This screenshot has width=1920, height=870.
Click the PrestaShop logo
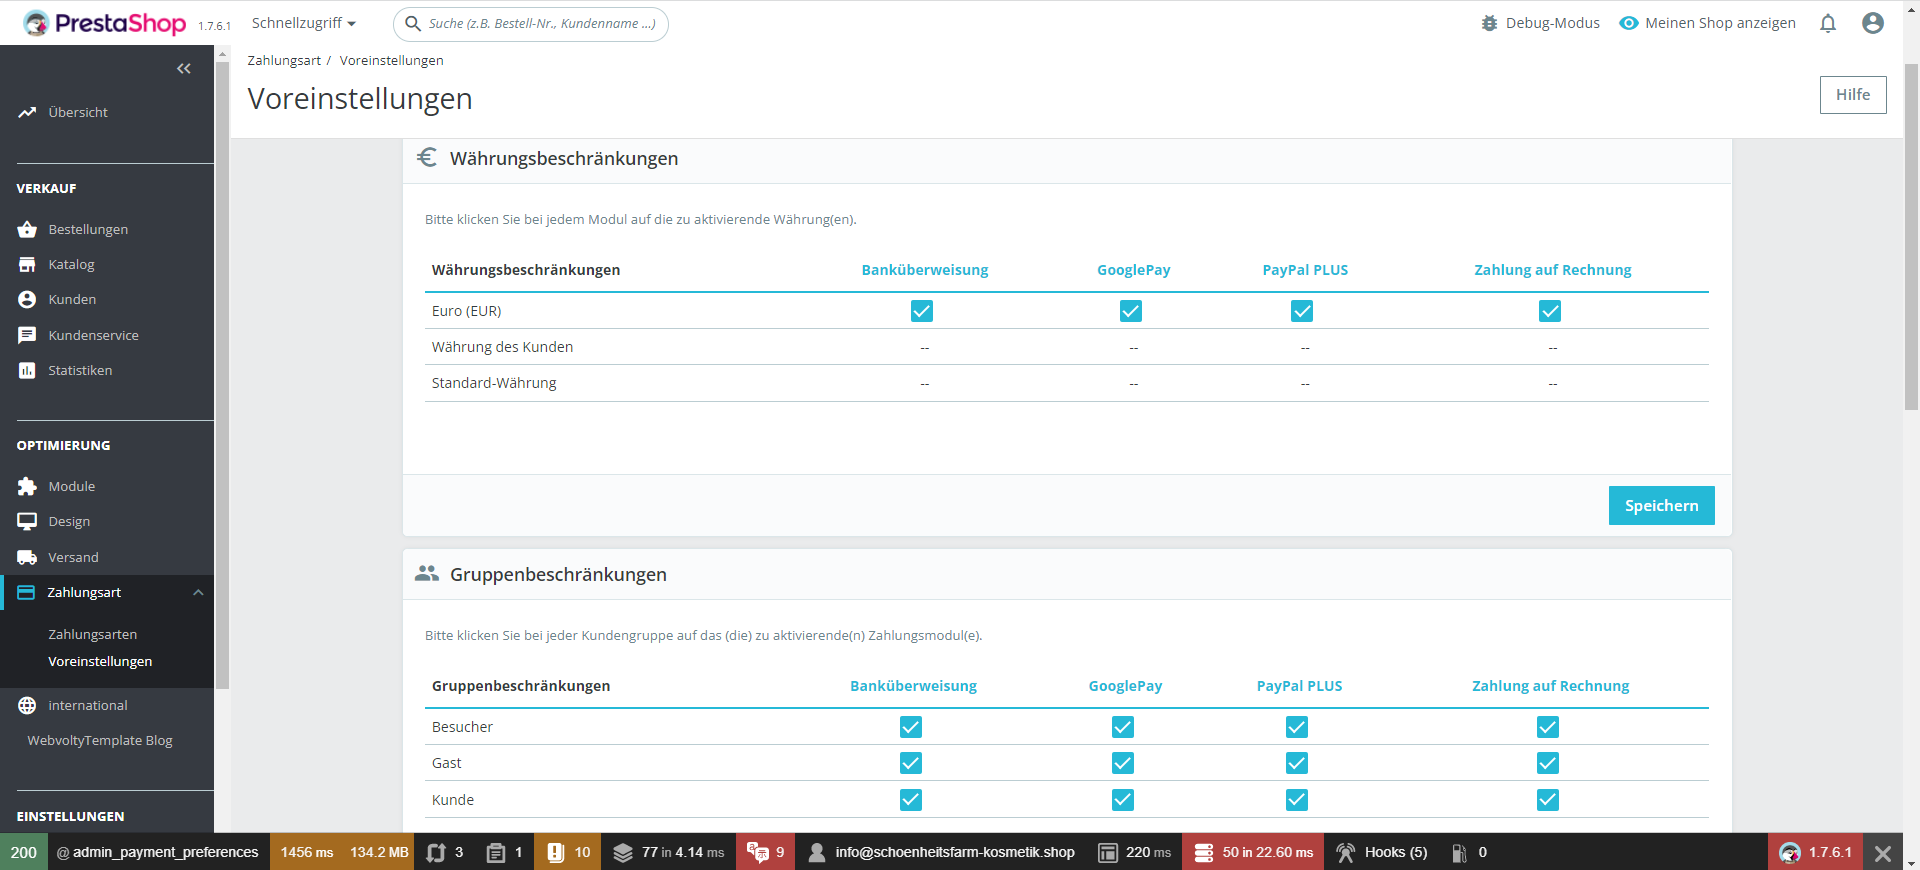105,23
